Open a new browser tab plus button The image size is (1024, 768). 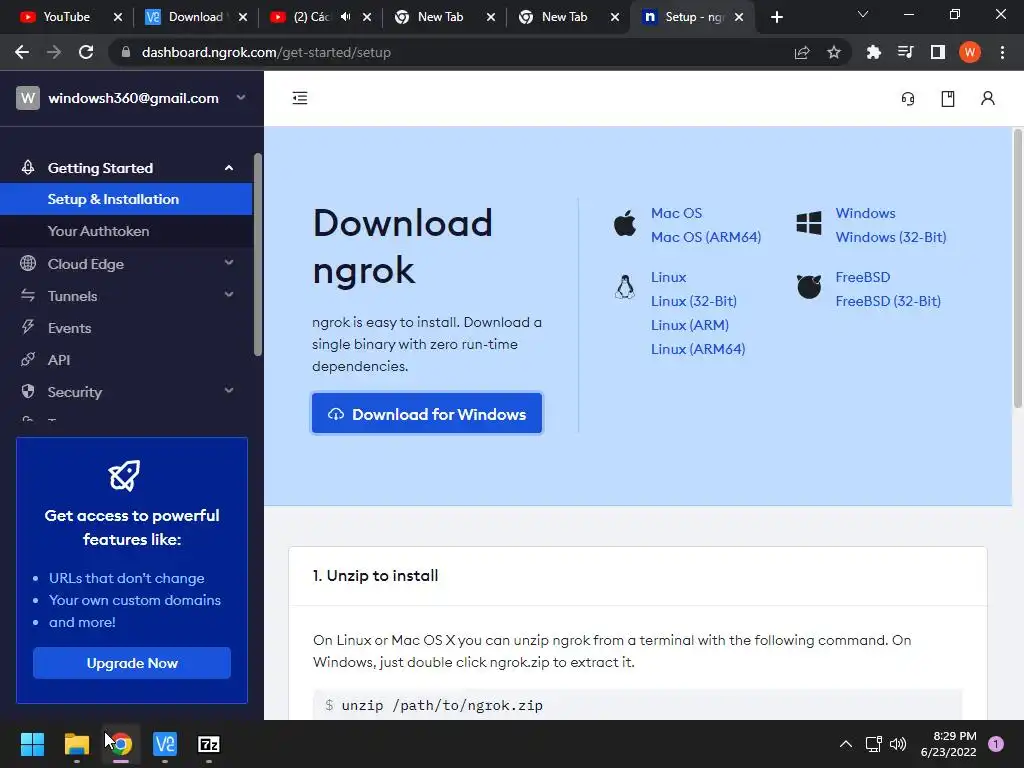[x=776, y=17]
